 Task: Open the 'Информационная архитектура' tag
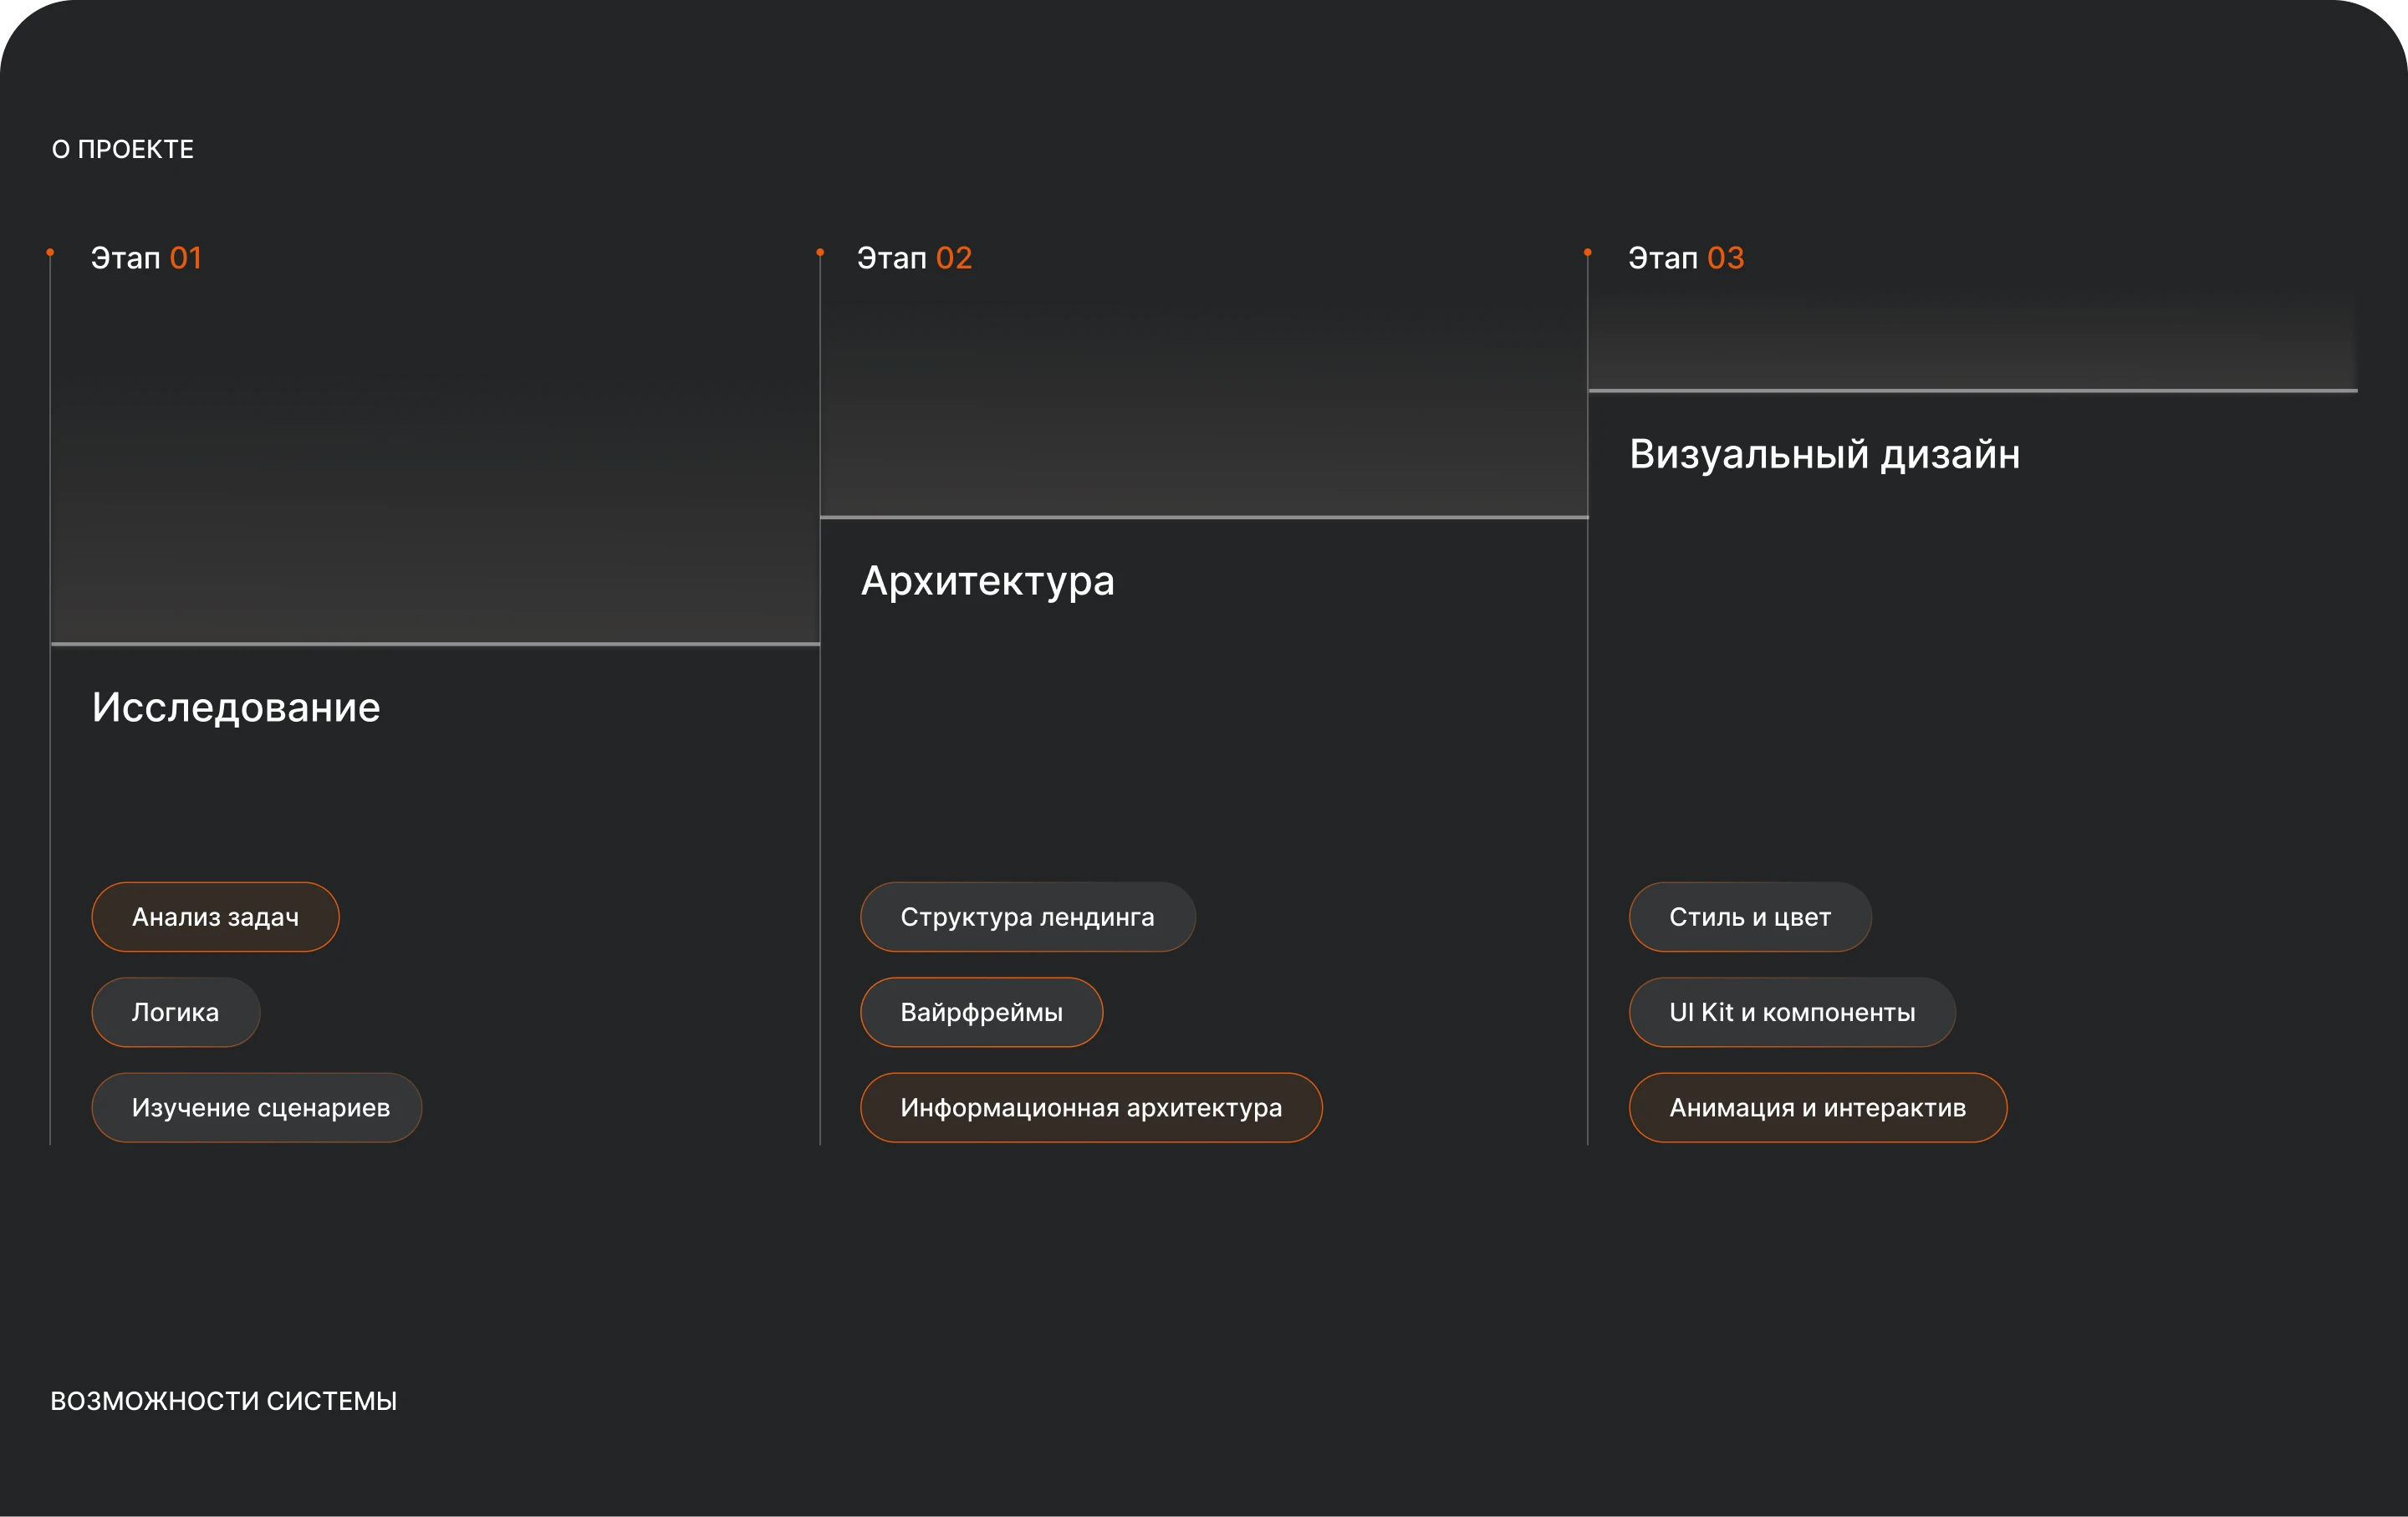click(1090, 1107)
